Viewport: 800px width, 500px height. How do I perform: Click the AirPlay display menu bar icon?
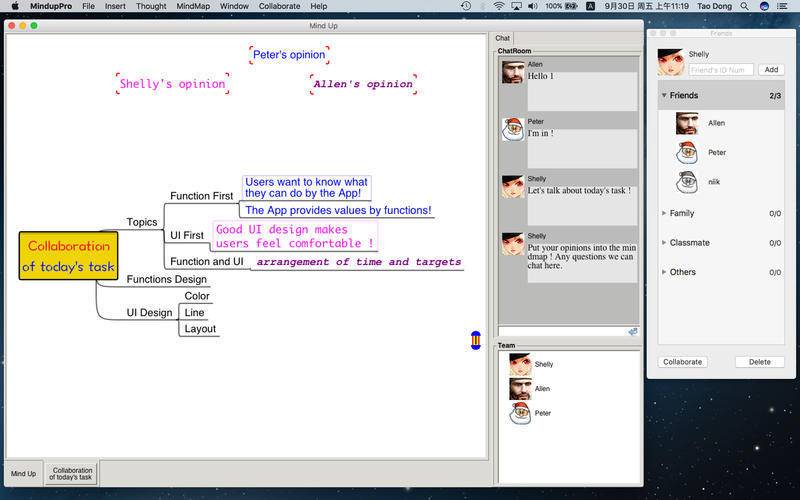coord(516,6)
